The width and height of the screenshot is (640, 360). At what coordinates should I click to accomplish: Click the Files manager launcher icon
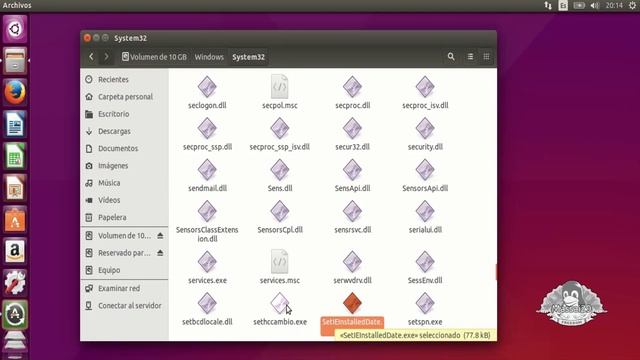[x=15, y=60]
